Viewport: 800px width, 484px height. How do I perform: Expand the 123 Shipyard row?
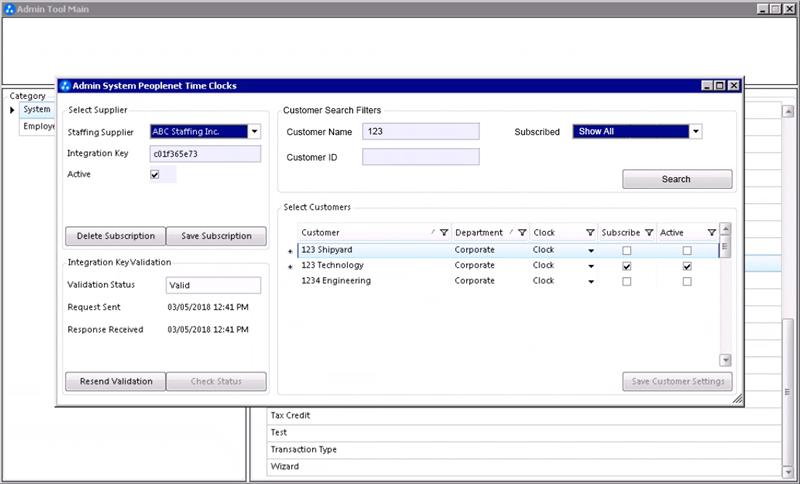[290, 251]
